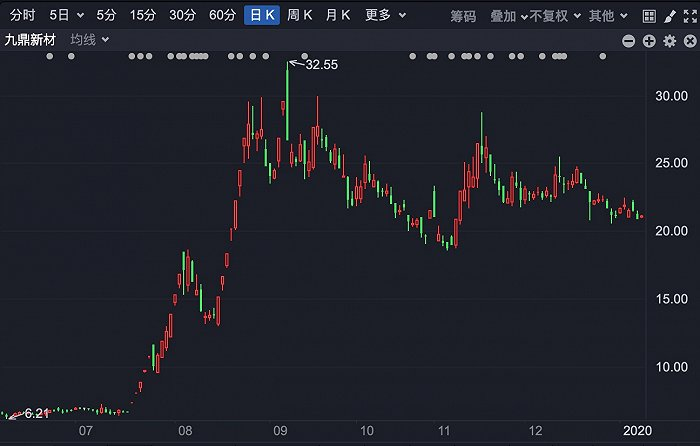Click the 30.00 price axis label
Viewport: 700px width, 446px height.
click(x=671, y=96)
